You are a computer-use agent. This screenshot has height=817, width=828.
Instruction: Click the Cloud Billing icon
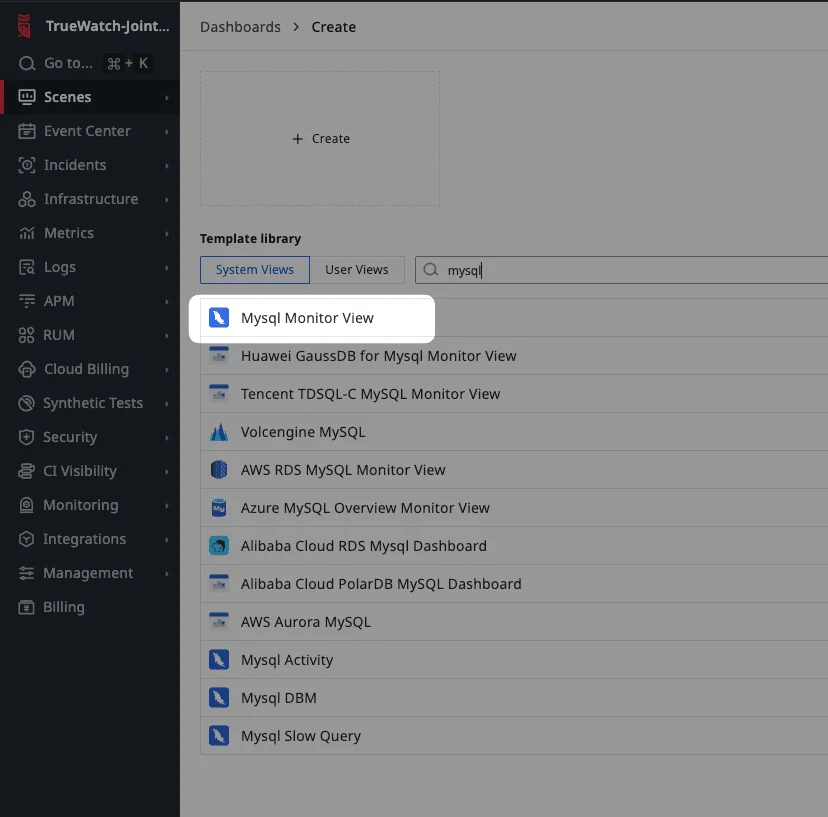(27, 369)
